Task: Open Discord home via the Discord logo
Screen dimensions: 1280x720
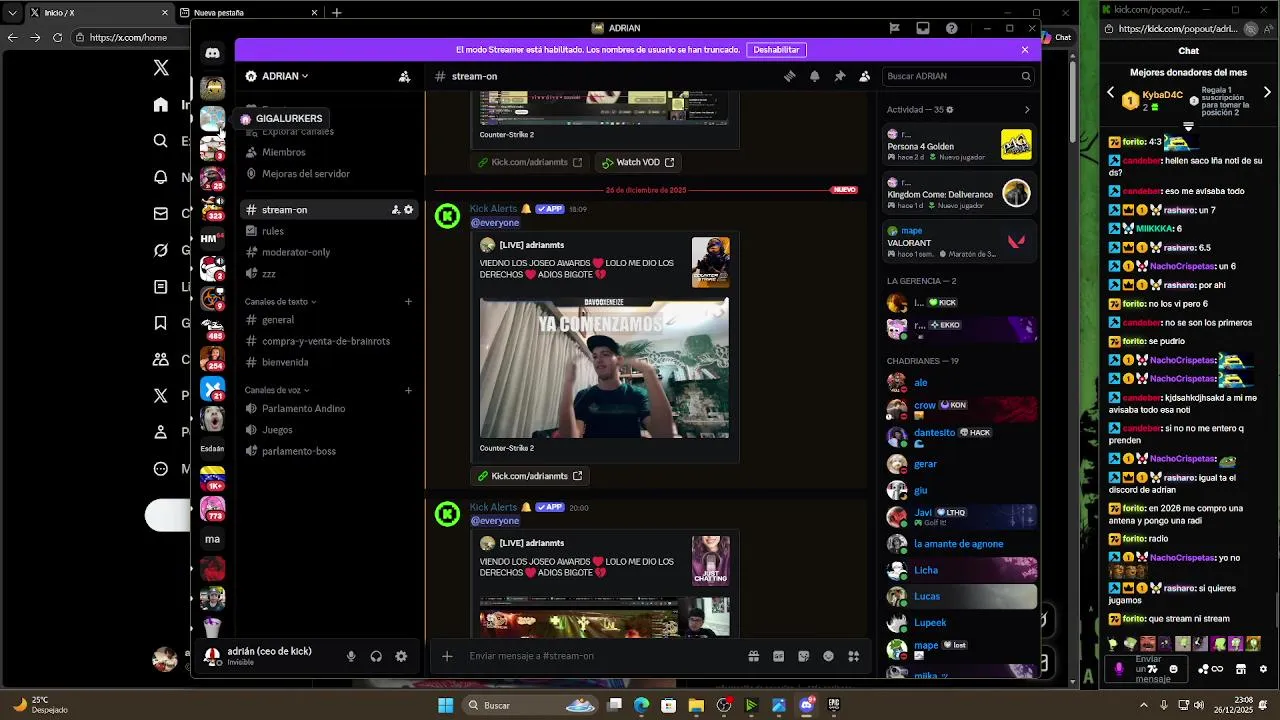Action: [212, 52]
